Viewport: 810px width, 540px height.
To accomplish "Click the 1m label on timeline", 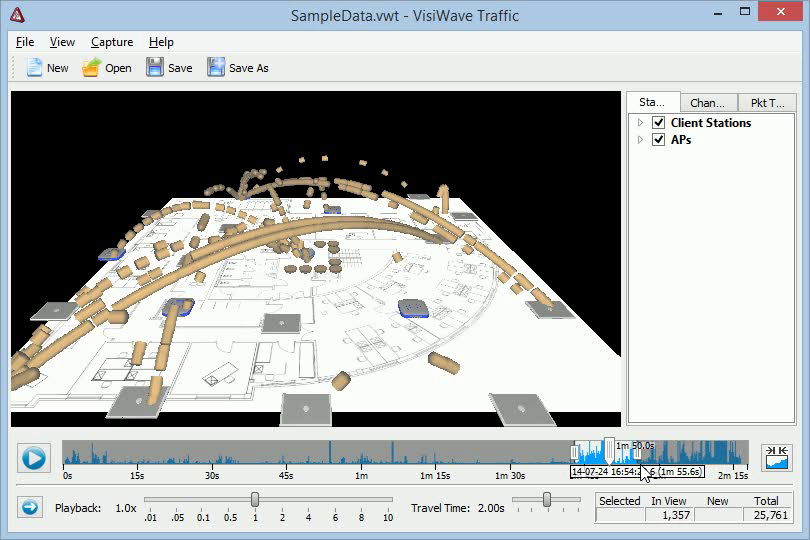I will click(x=361, y=475).
